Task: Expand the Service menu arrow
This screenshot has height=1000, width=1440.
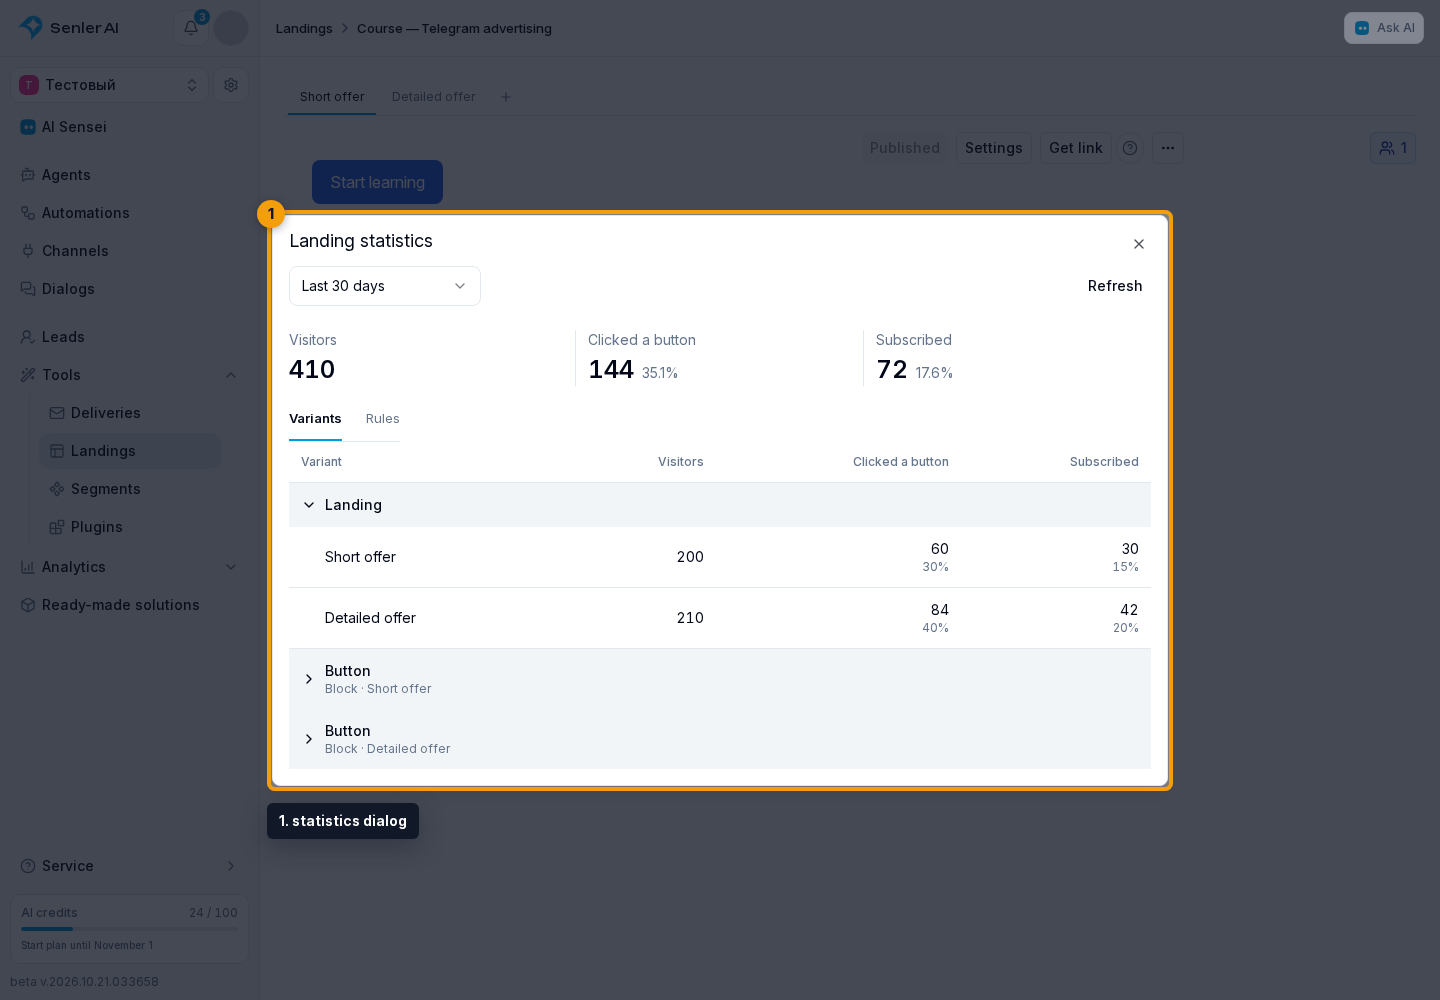Action: (231, 866)
